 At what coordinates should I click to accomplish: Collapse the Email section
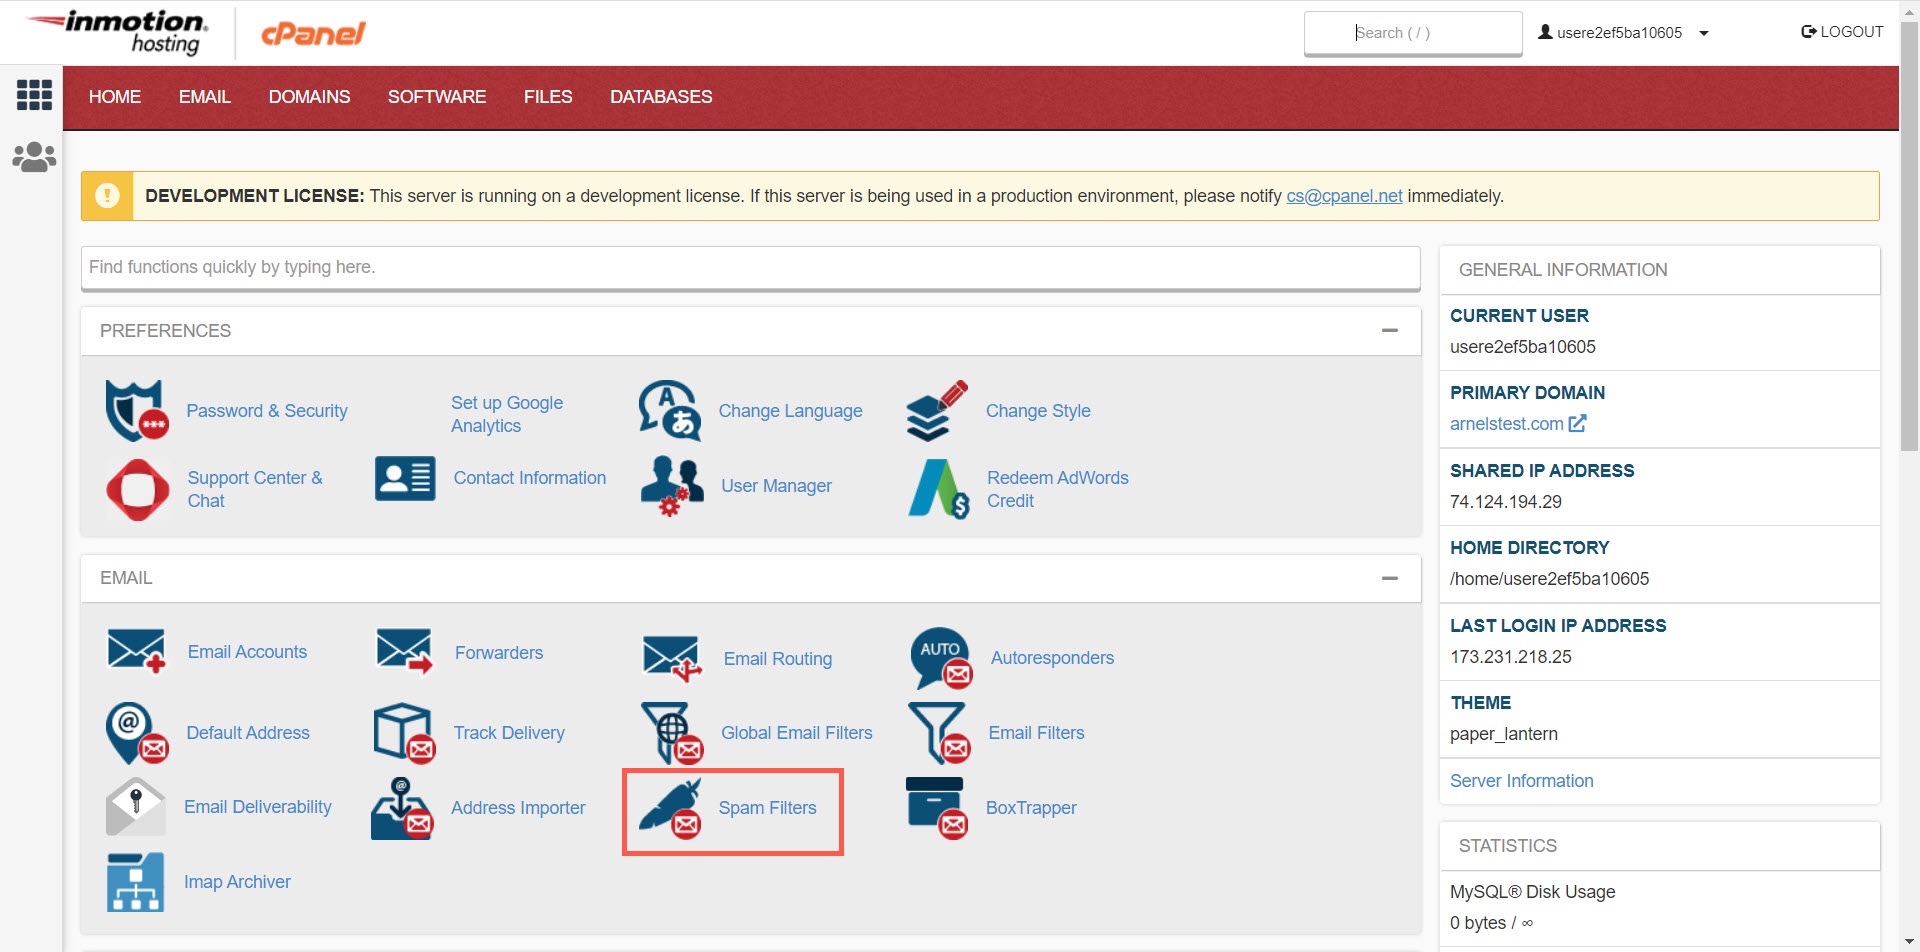pyautogui.click(x=1389, y=578)
